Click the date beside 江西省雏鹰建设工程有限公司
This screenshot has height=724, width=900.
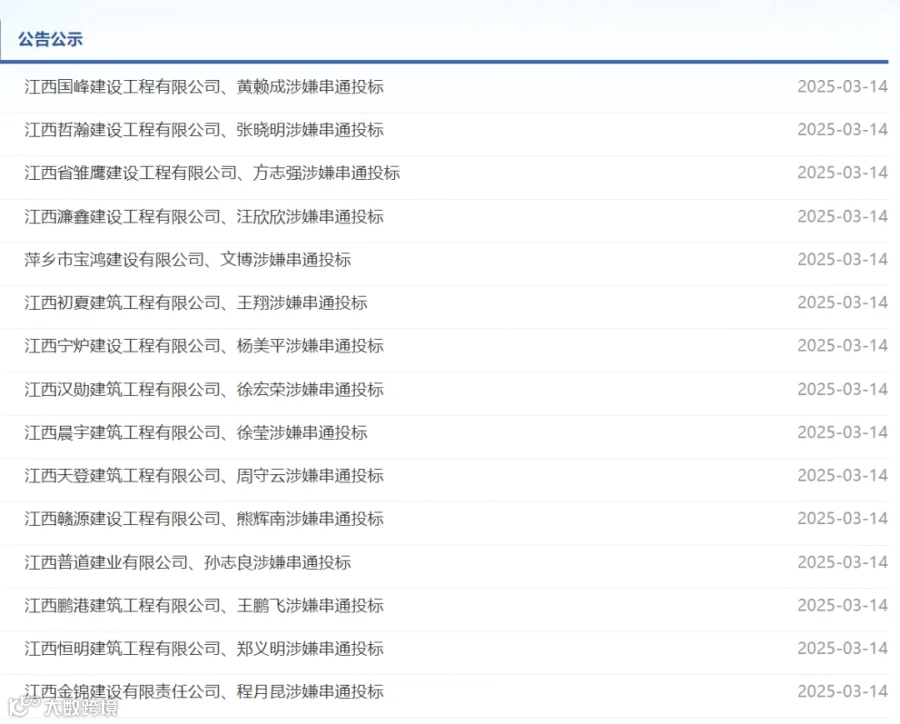point(842,172)
